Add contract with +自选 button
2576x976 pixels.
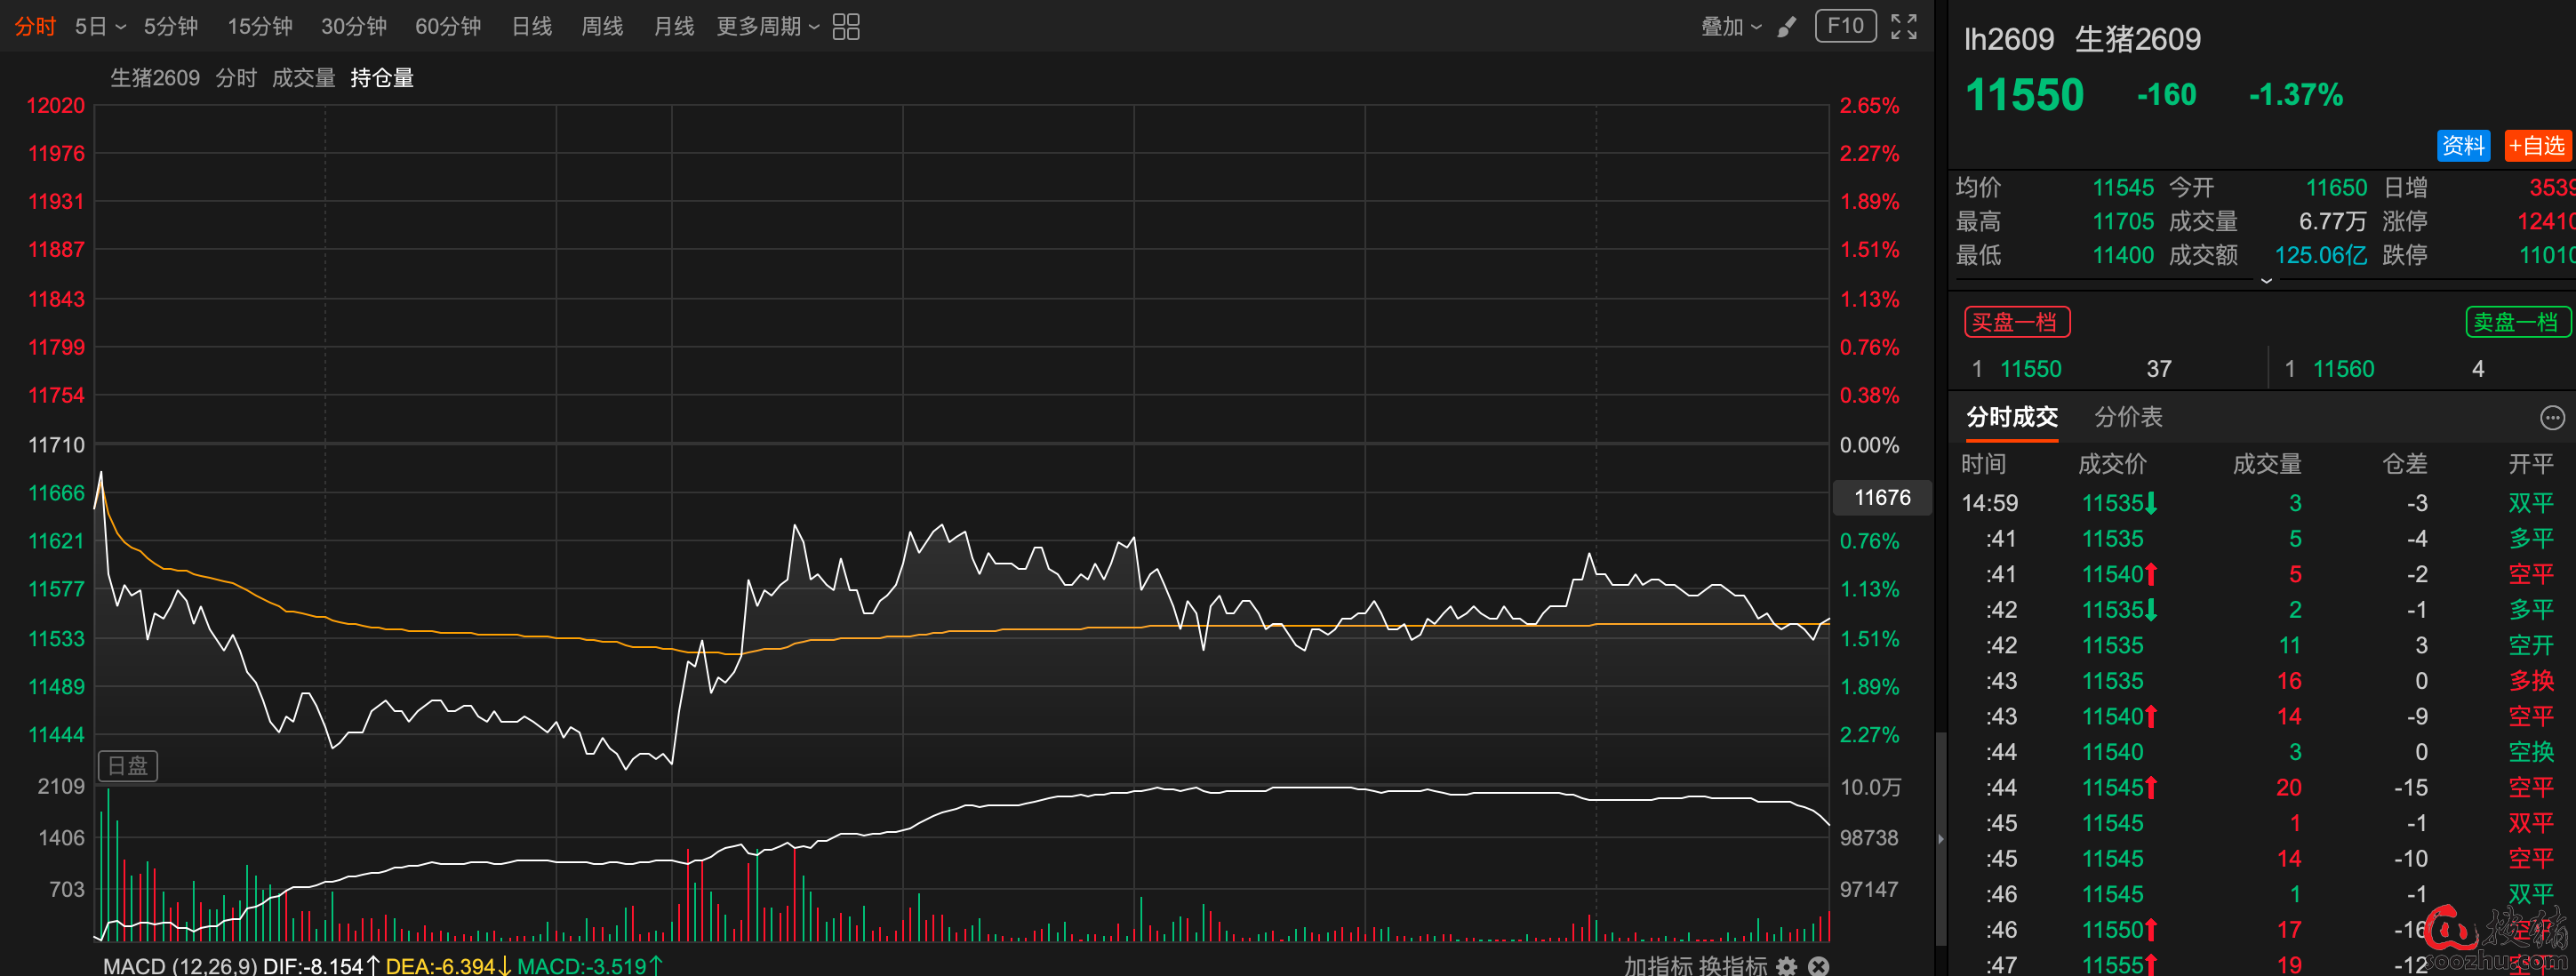pyautogui.click(x=2536, y=146)
